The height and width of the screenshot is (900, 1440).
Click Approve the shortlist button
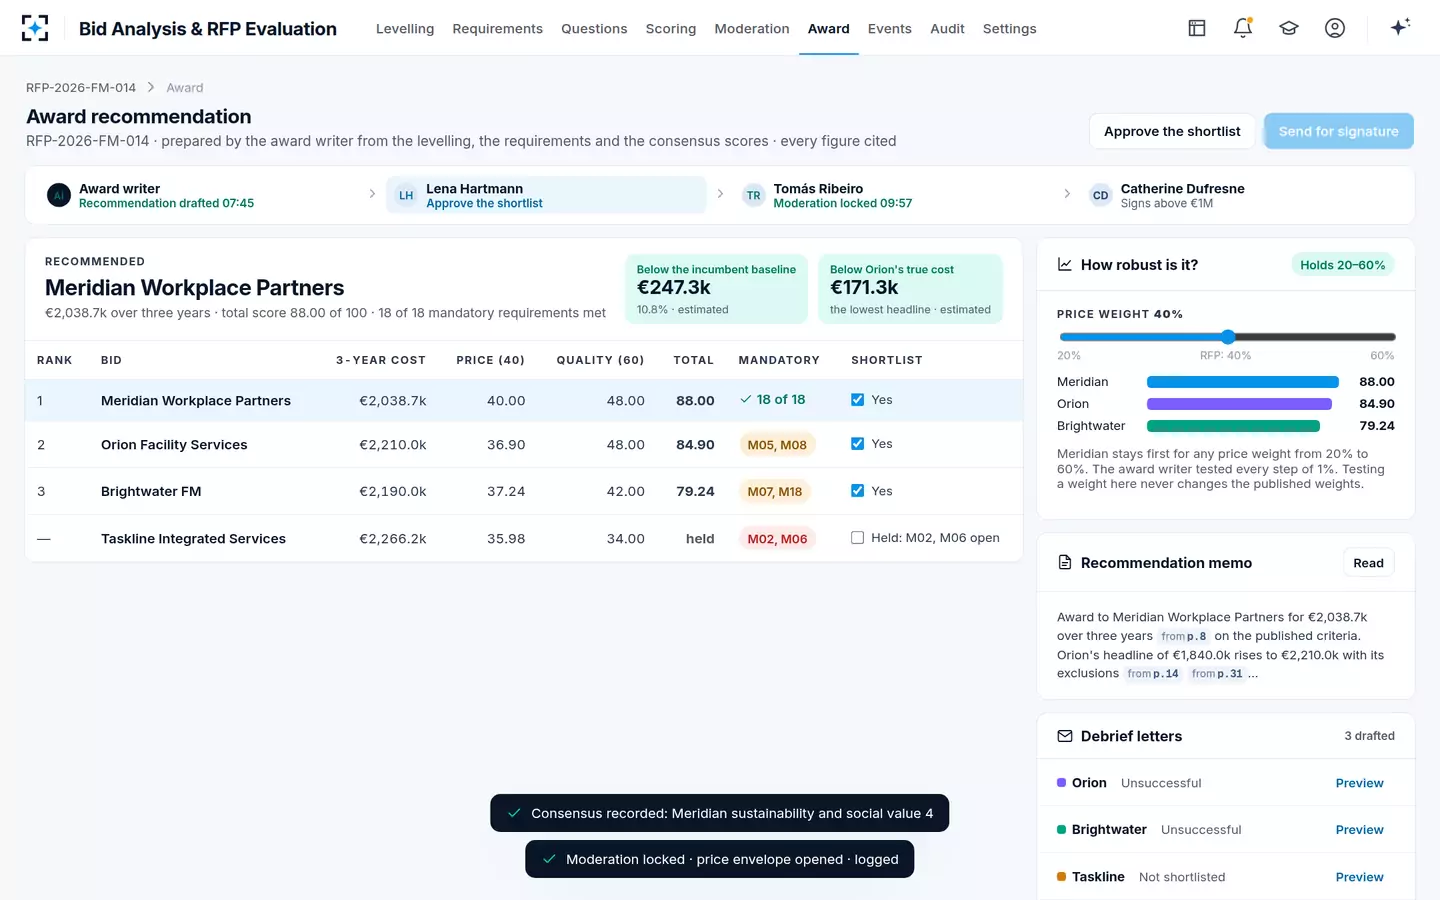pyautogui.click(x=1172, y=131)
